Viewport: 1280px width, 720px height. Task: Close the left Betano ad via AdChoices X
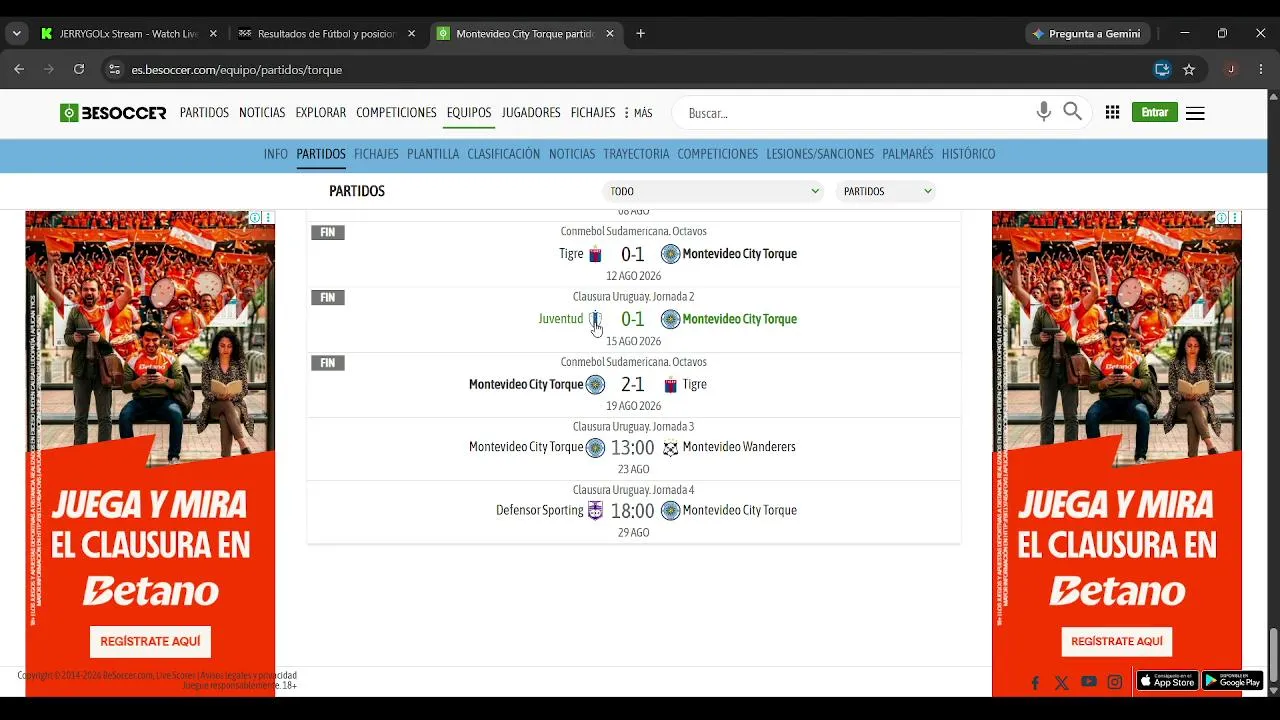(x=268, y=217)
